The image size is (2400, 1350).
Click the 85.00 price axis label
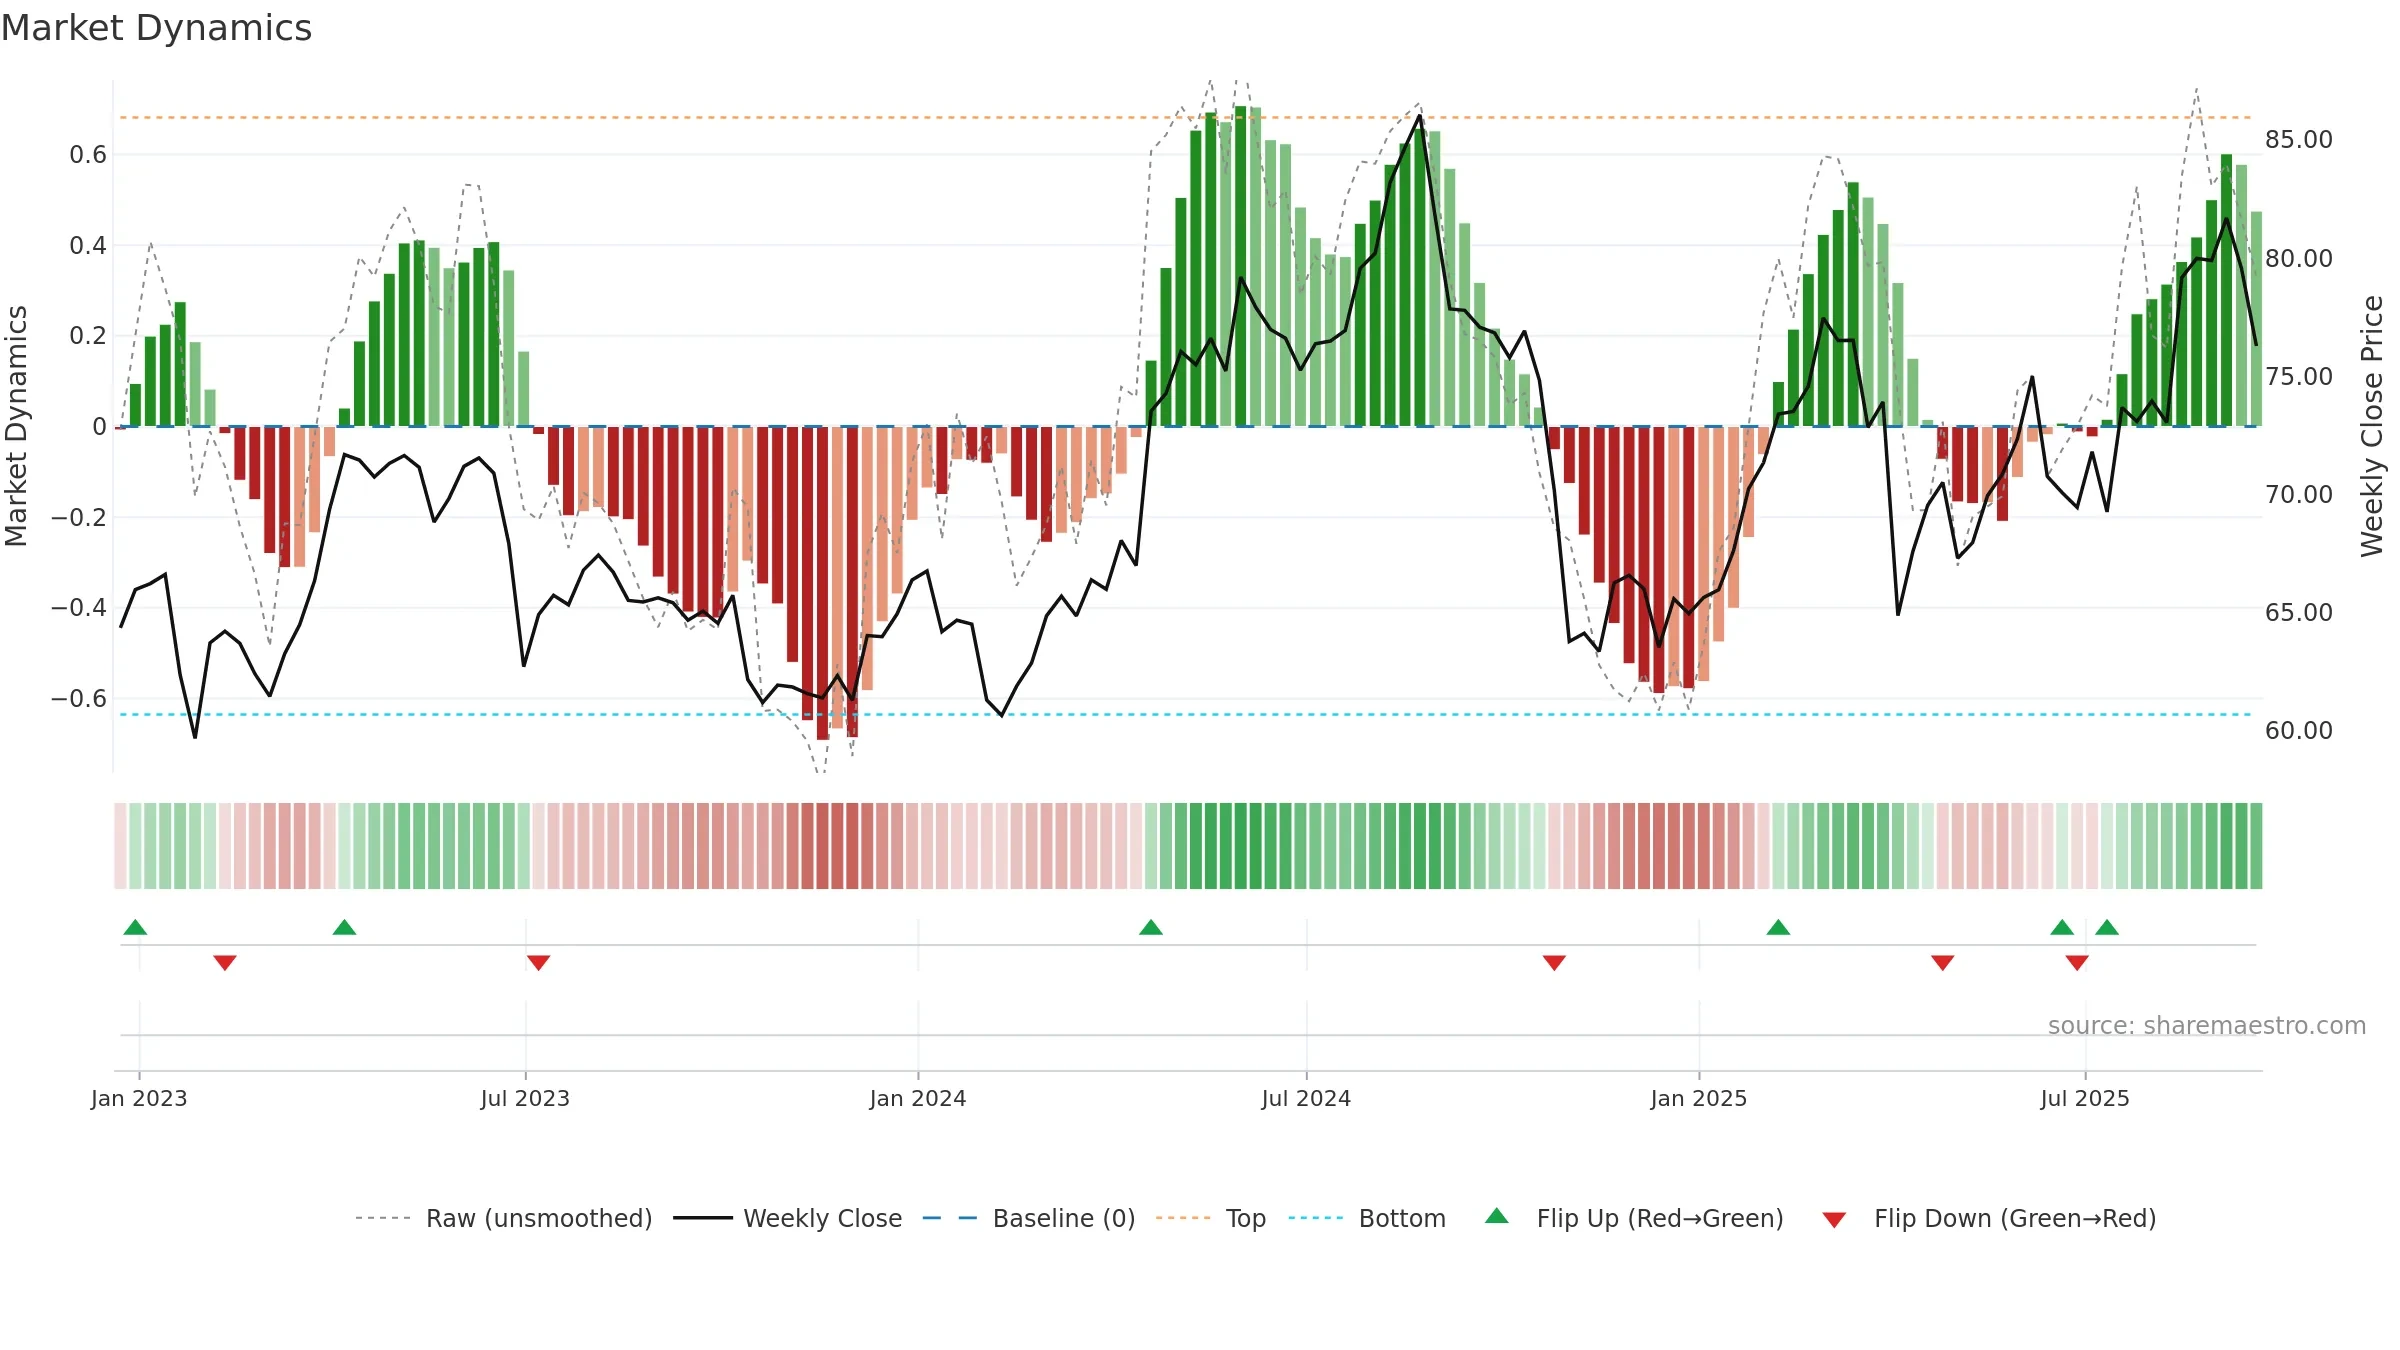2299,140
